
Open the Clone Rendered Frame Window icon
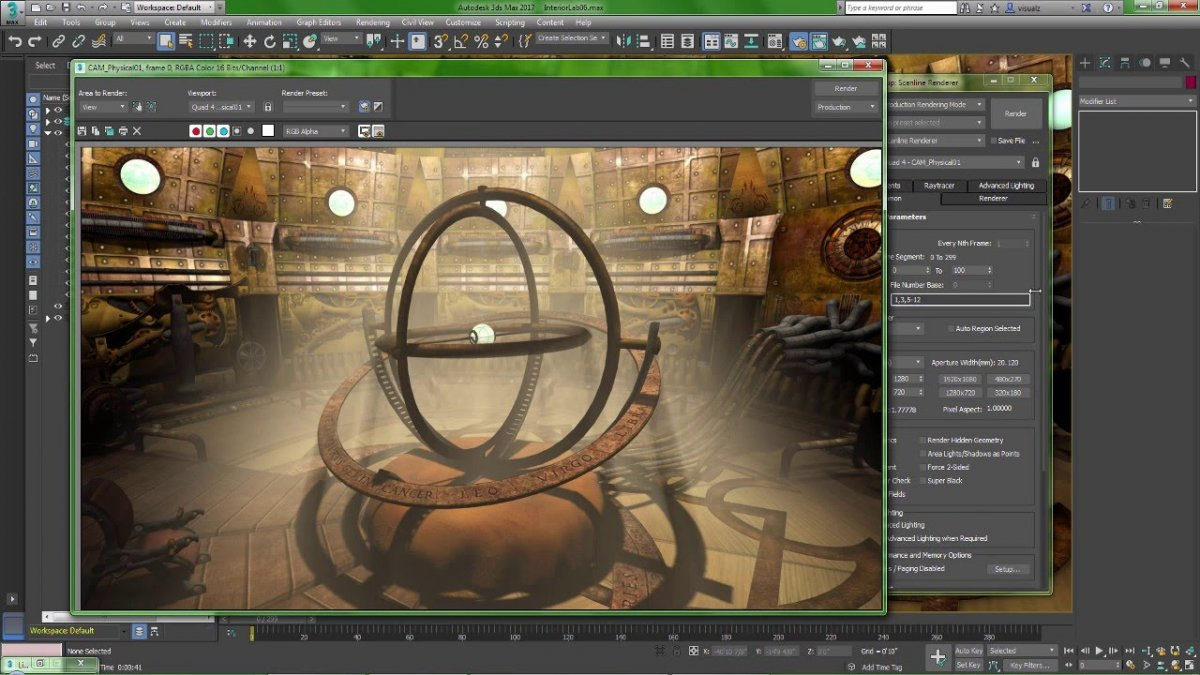[x=109, y=131]
